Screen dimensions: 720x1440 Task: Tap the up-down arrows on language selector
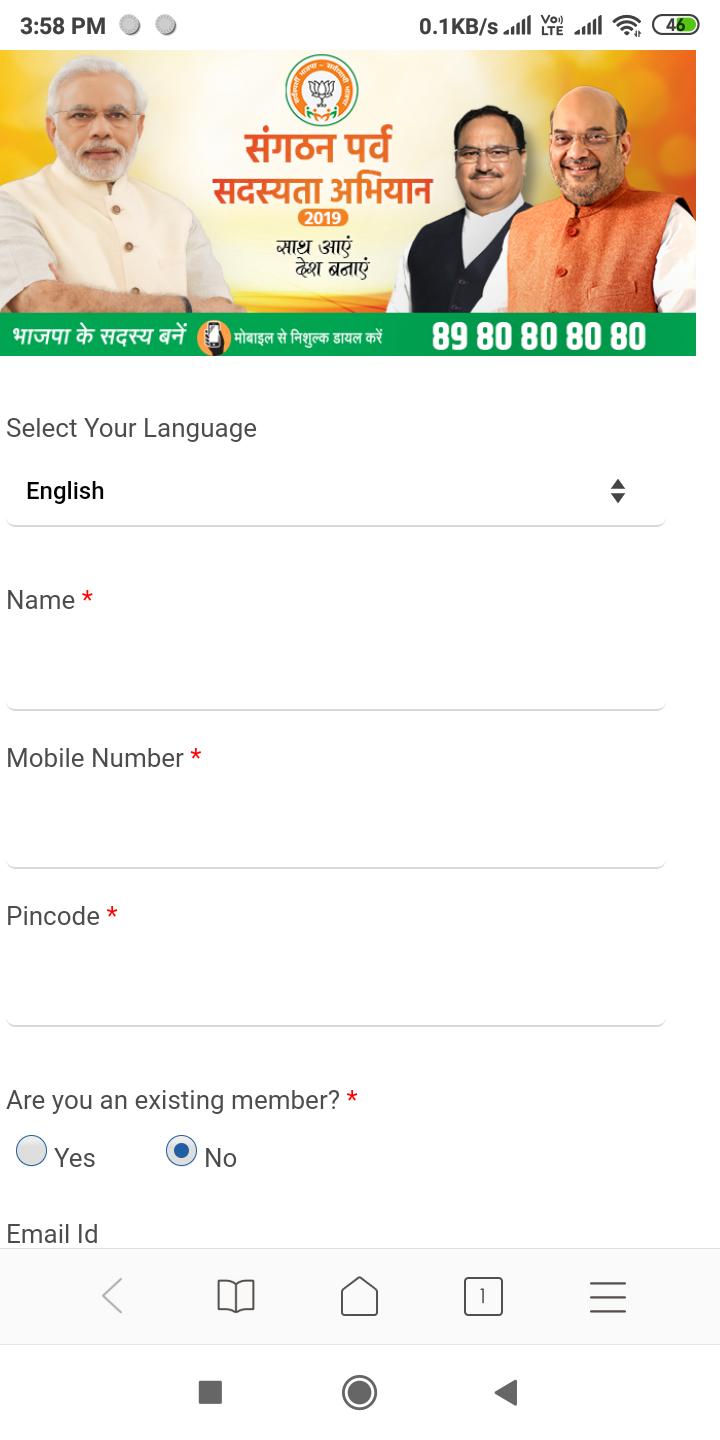click(x=618, y=491)
